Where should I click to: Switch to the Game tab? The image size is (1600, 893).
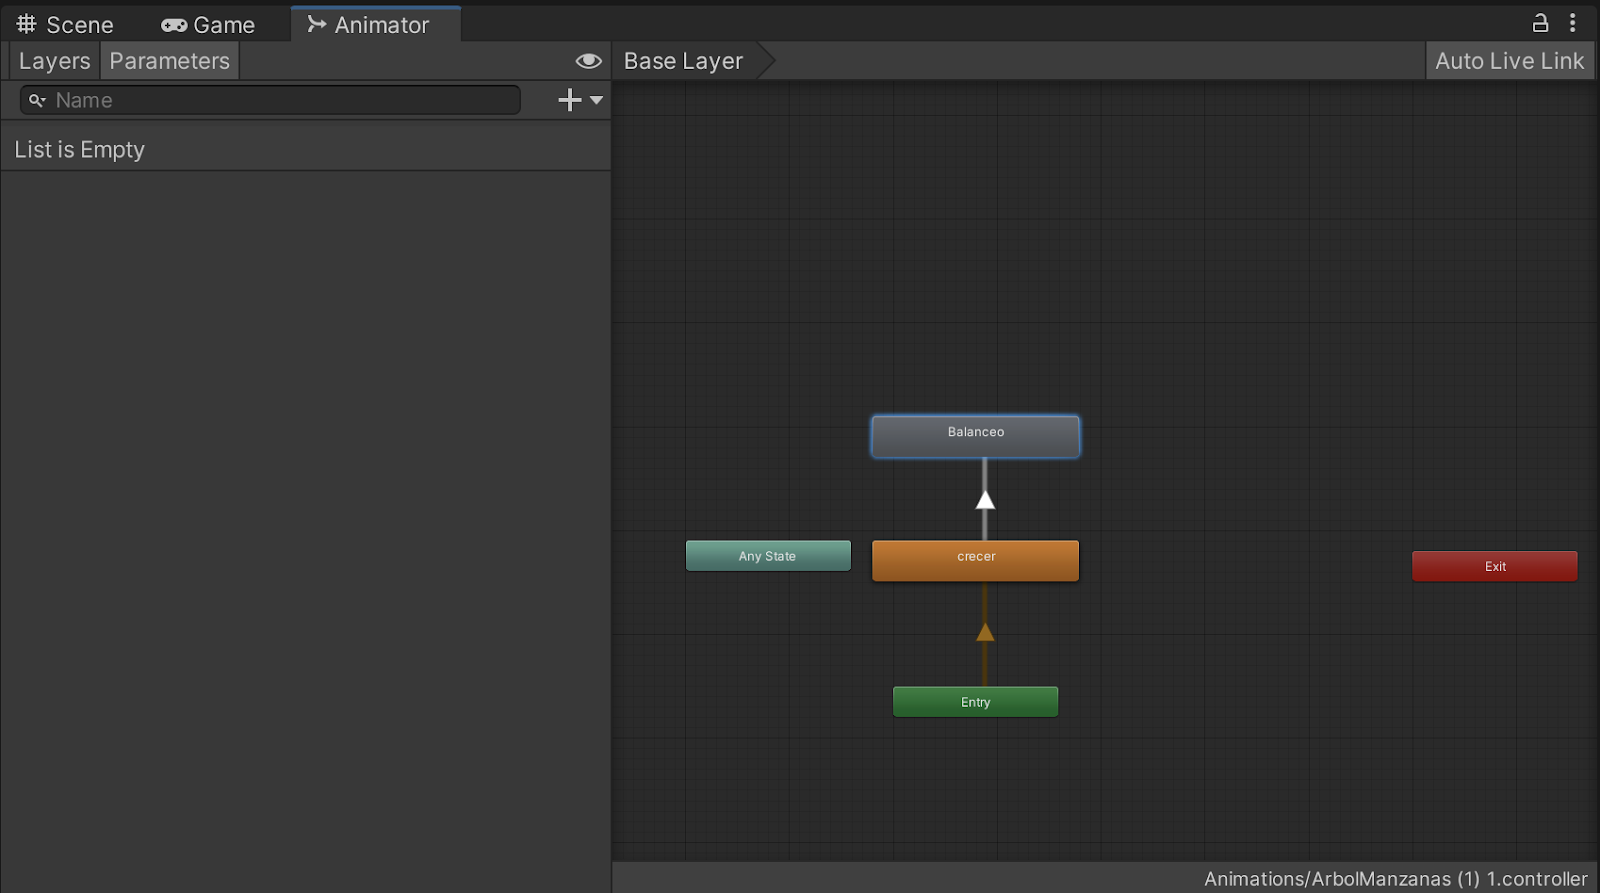click(208, 25)
